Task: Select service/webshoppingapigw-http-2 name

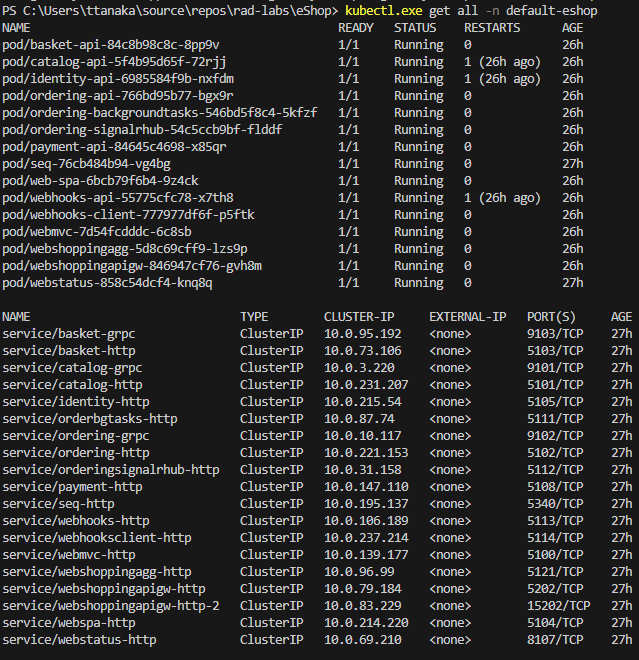Action: pos(111,606)
